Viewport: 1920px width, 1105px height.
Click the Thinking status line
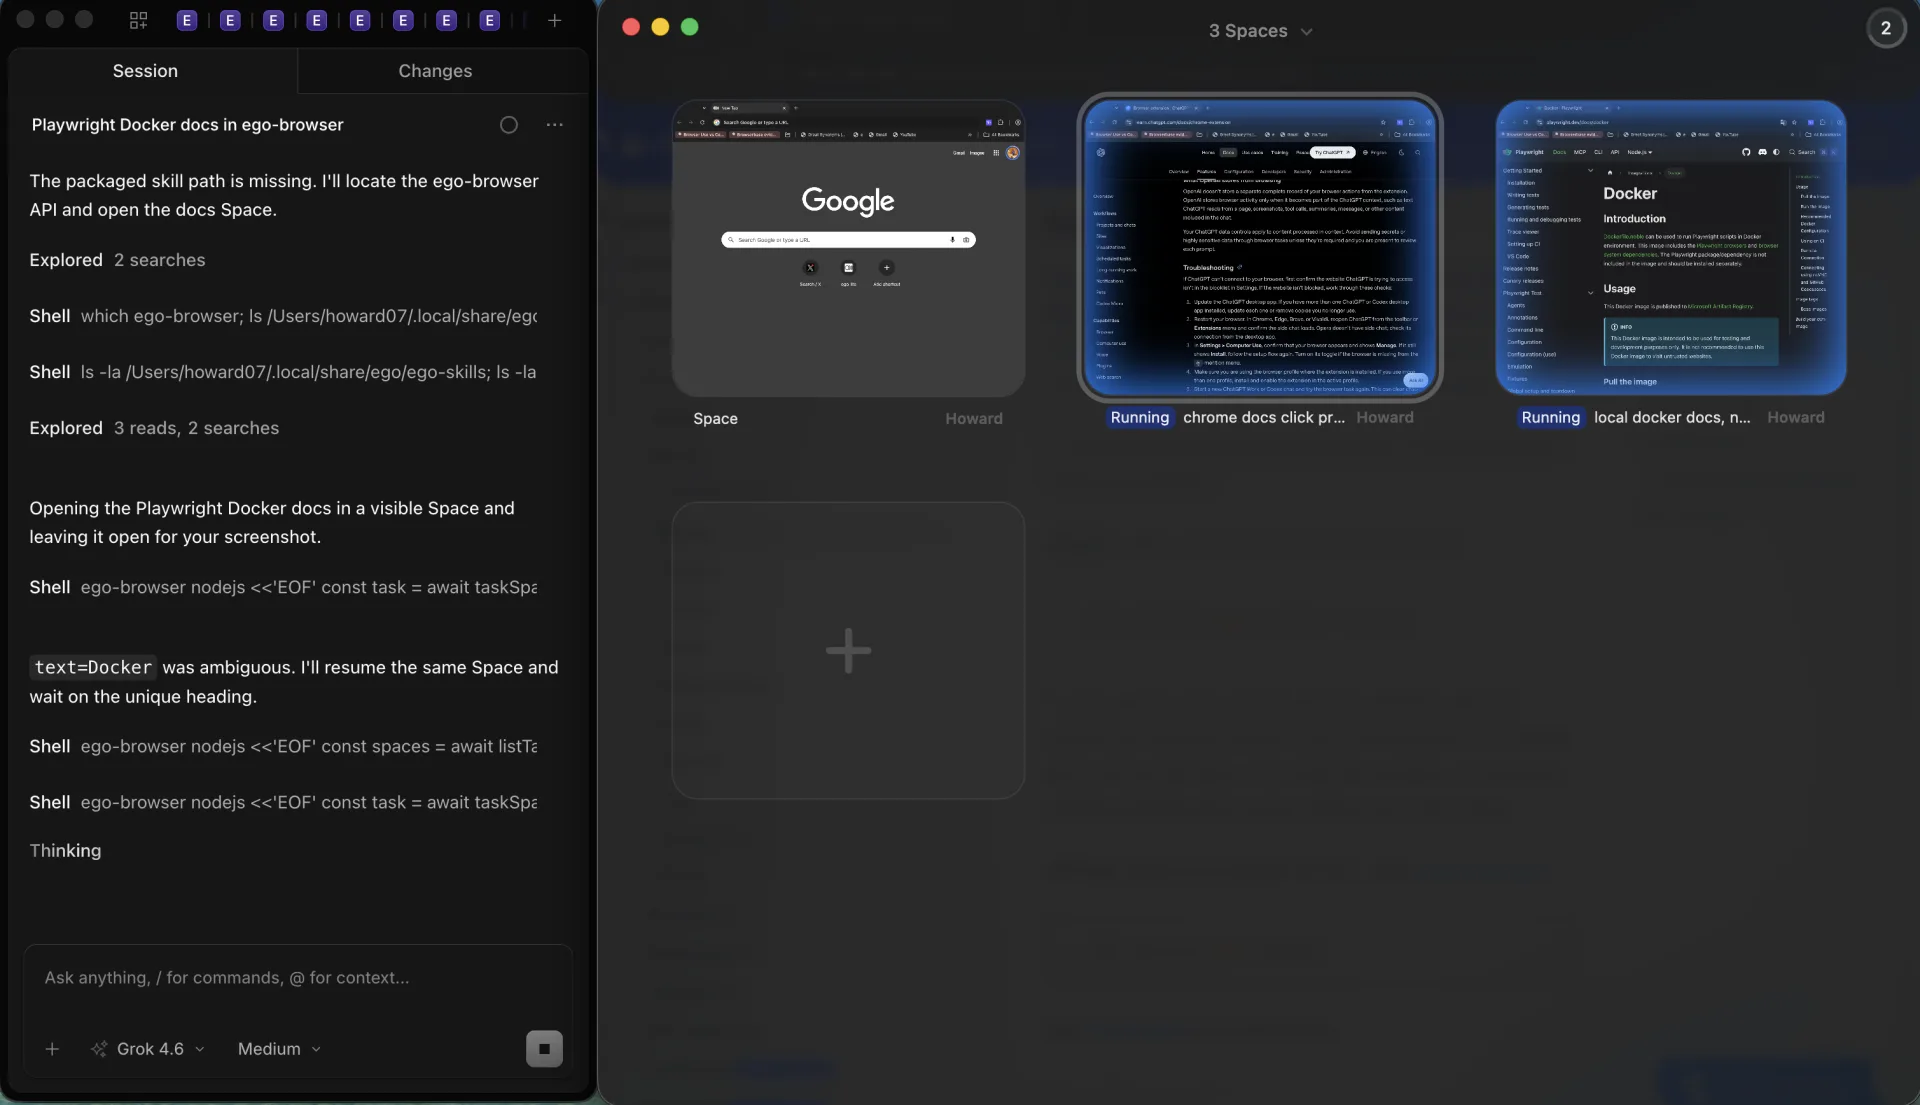point(65,851)
